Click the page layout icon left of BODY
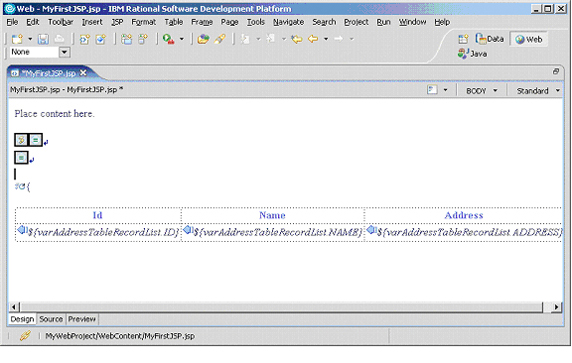This screenshot has width=572, height=363. click(x=432, y=90)
